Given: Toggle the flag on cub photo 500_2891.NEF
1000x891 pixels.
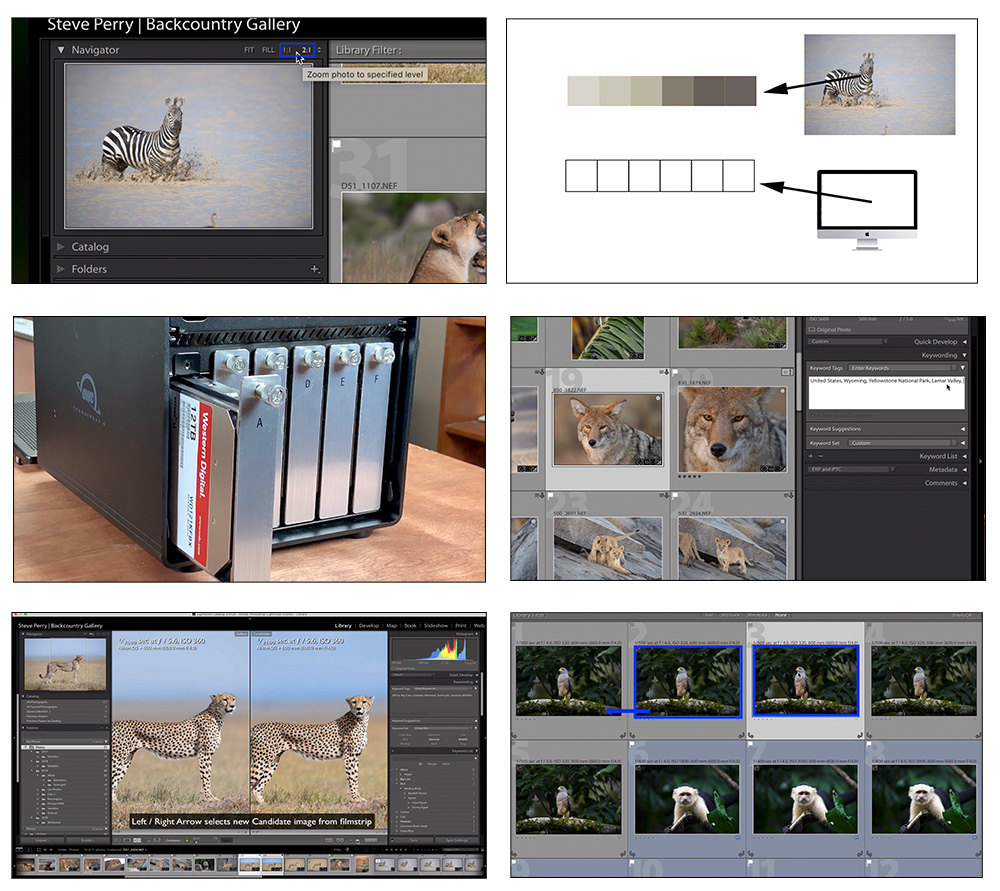Looking at the screenshot, I should [551, 496].
